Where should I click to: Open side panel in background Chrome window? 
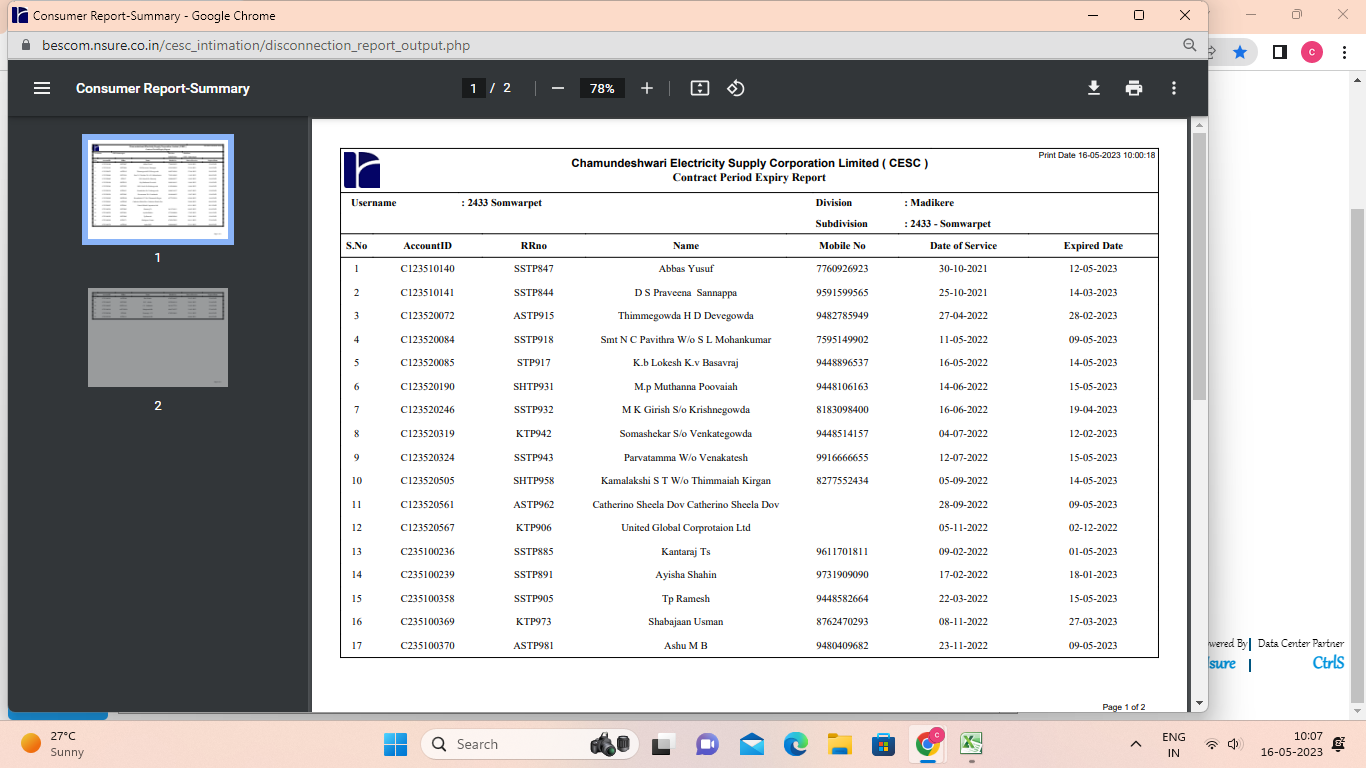(x=1279, y=52)
